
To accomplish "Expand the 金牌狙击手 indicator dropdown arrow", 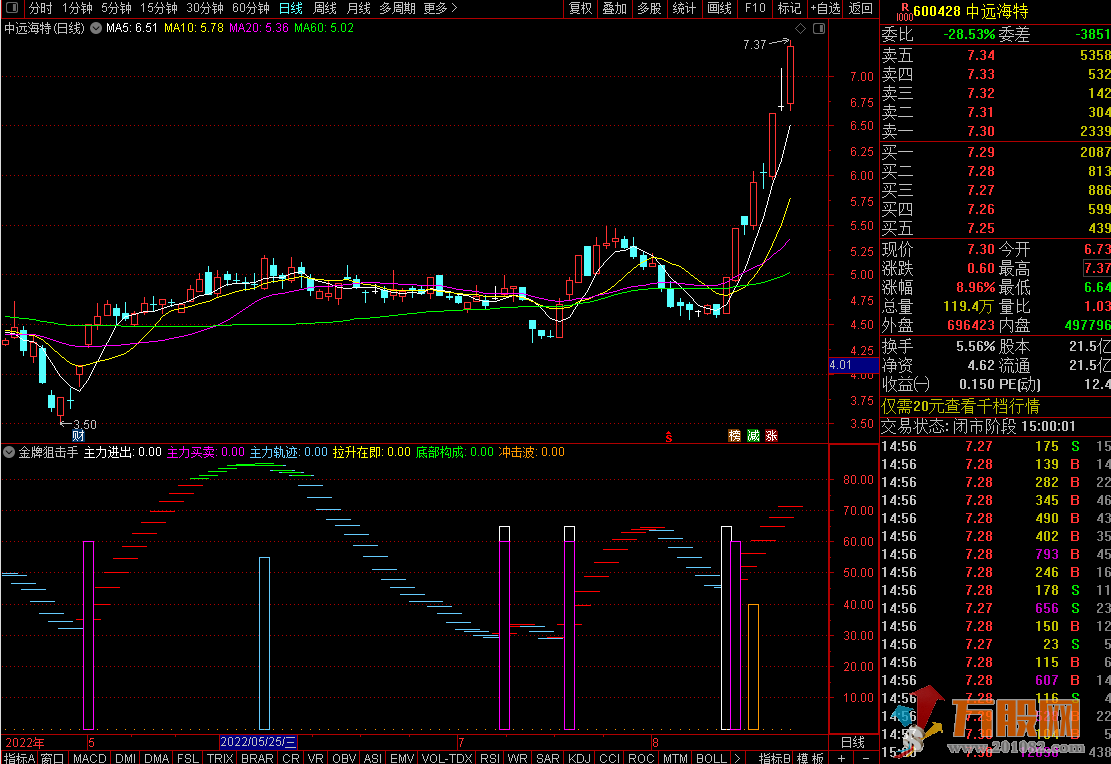I will pyautogui.click(x=9, y=452).
